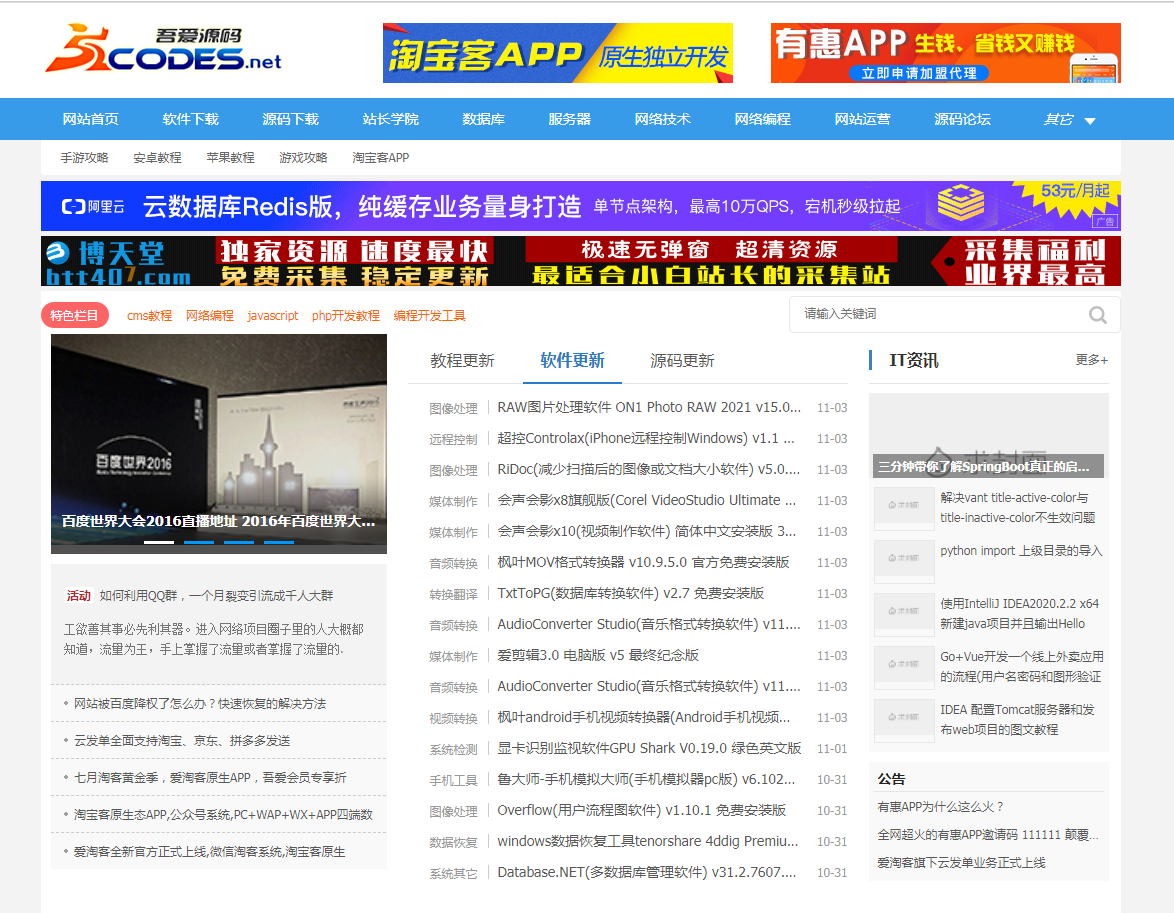Viewport: 1174px width, 913px height.
Task: Click the 有惠APP banner image
Action: (945, 53)
